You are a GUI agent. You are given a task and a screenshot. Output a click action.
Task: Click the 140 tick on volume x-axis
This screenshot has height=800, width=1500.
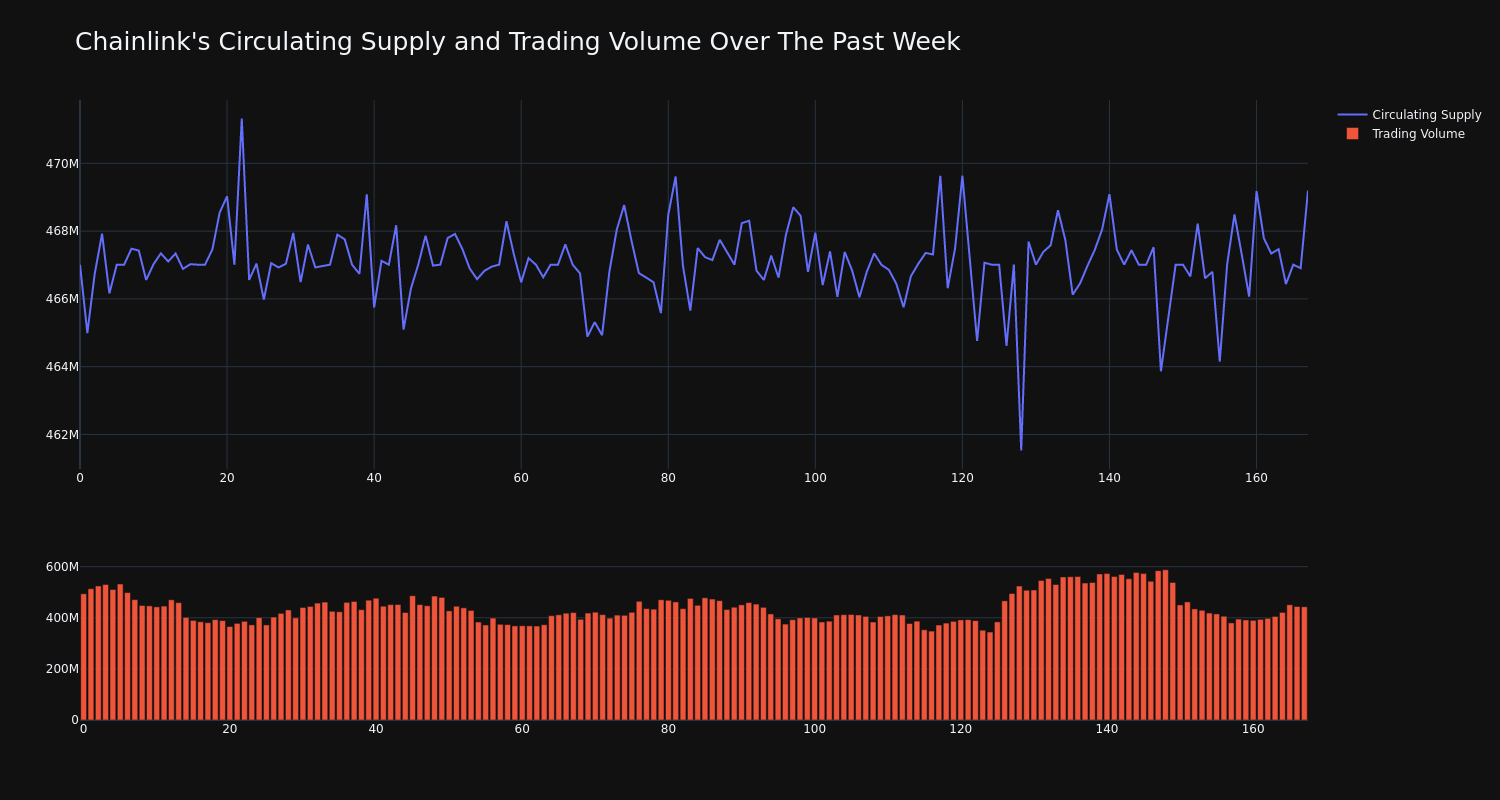click(1107, 729)
